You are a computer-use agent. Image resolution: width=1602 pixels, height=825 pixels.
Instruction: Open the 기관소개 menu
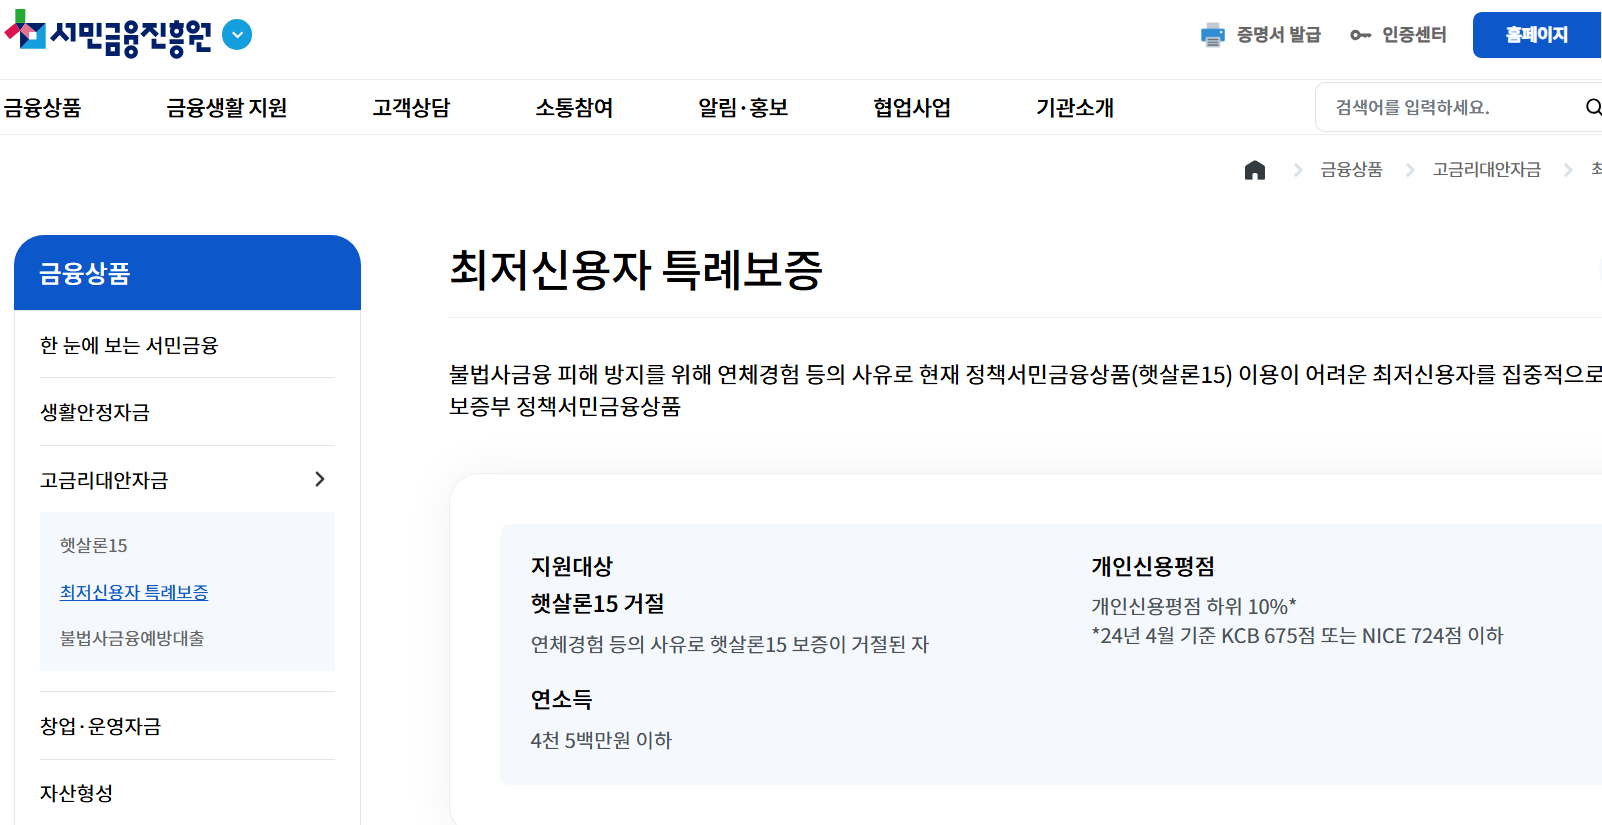[x=1075, y=107]
